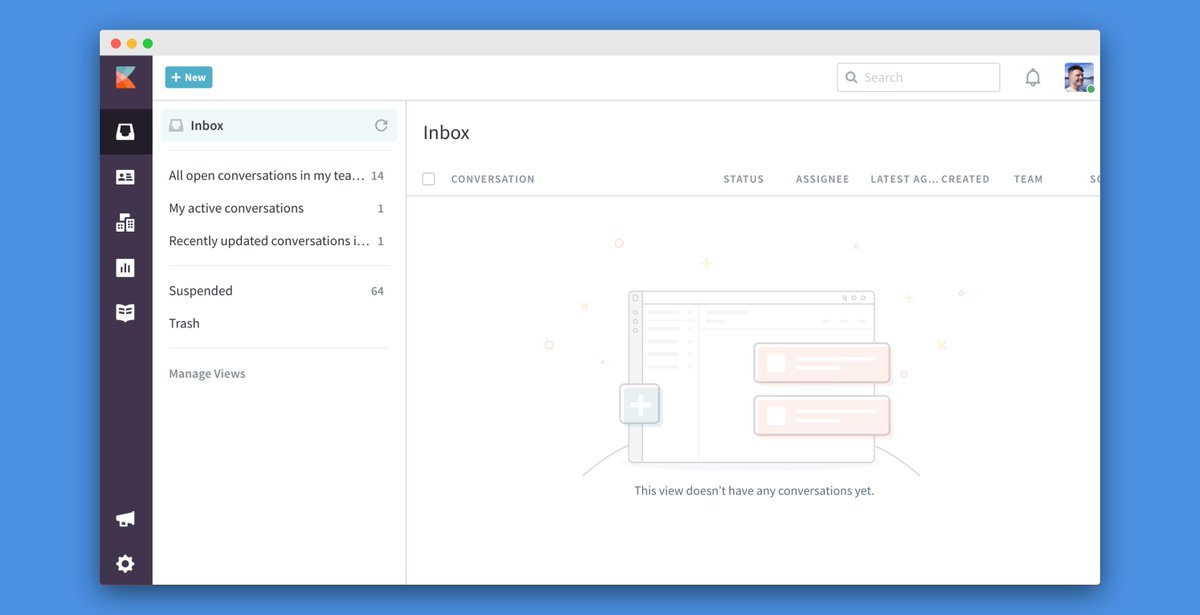Screen dimensions: 1200x615
Task: Click the + New button
Action: [x=188, y=77]
